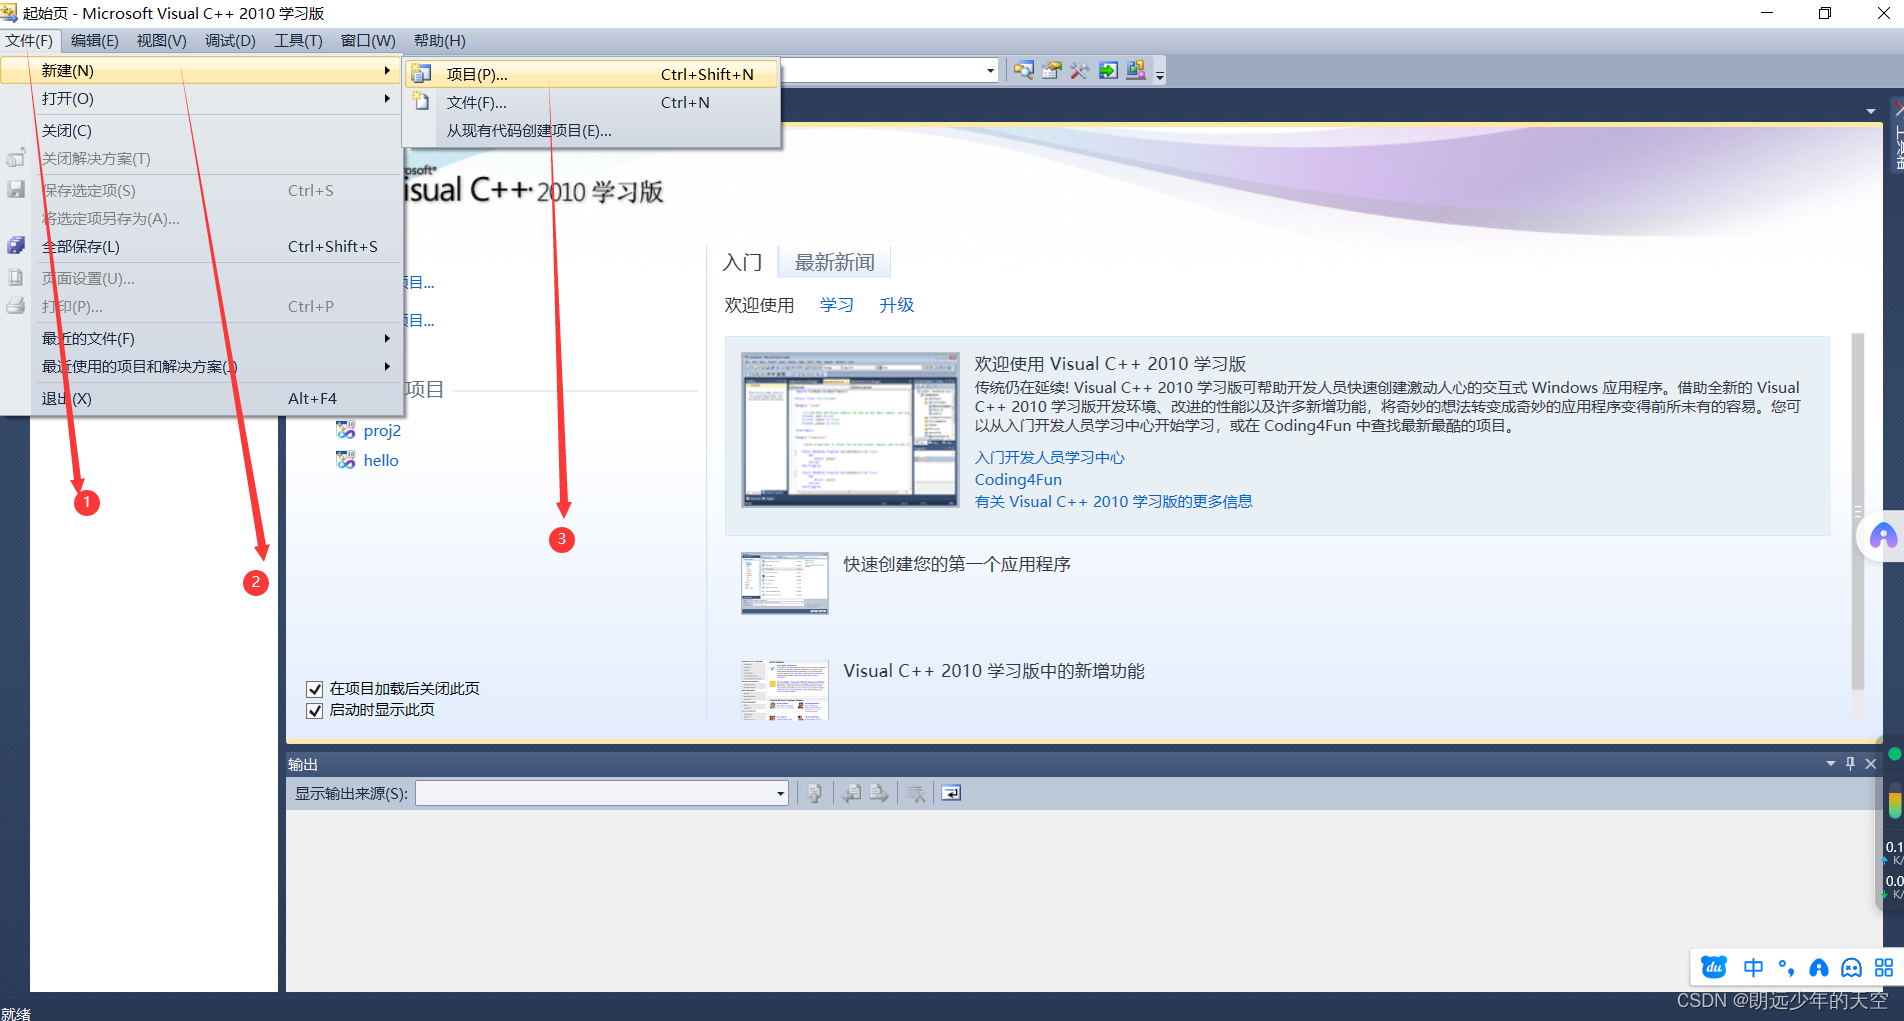Open the IME toolbox grid icon
1904x1021 pixels.
point(1884,967)
